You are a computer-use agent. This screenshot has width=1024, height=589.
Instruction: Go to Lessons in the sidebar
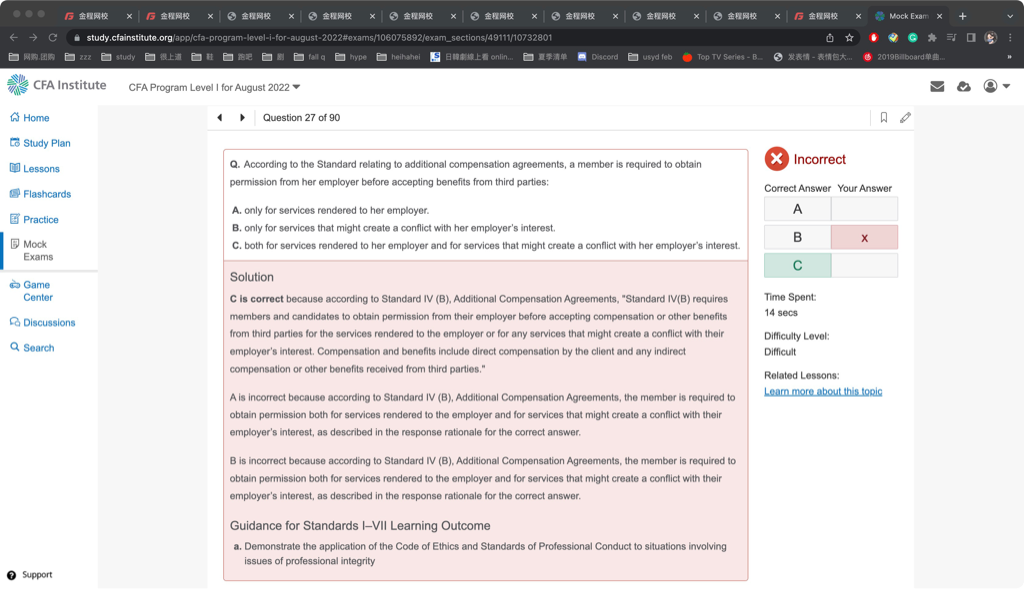click(x=35, y=168)
